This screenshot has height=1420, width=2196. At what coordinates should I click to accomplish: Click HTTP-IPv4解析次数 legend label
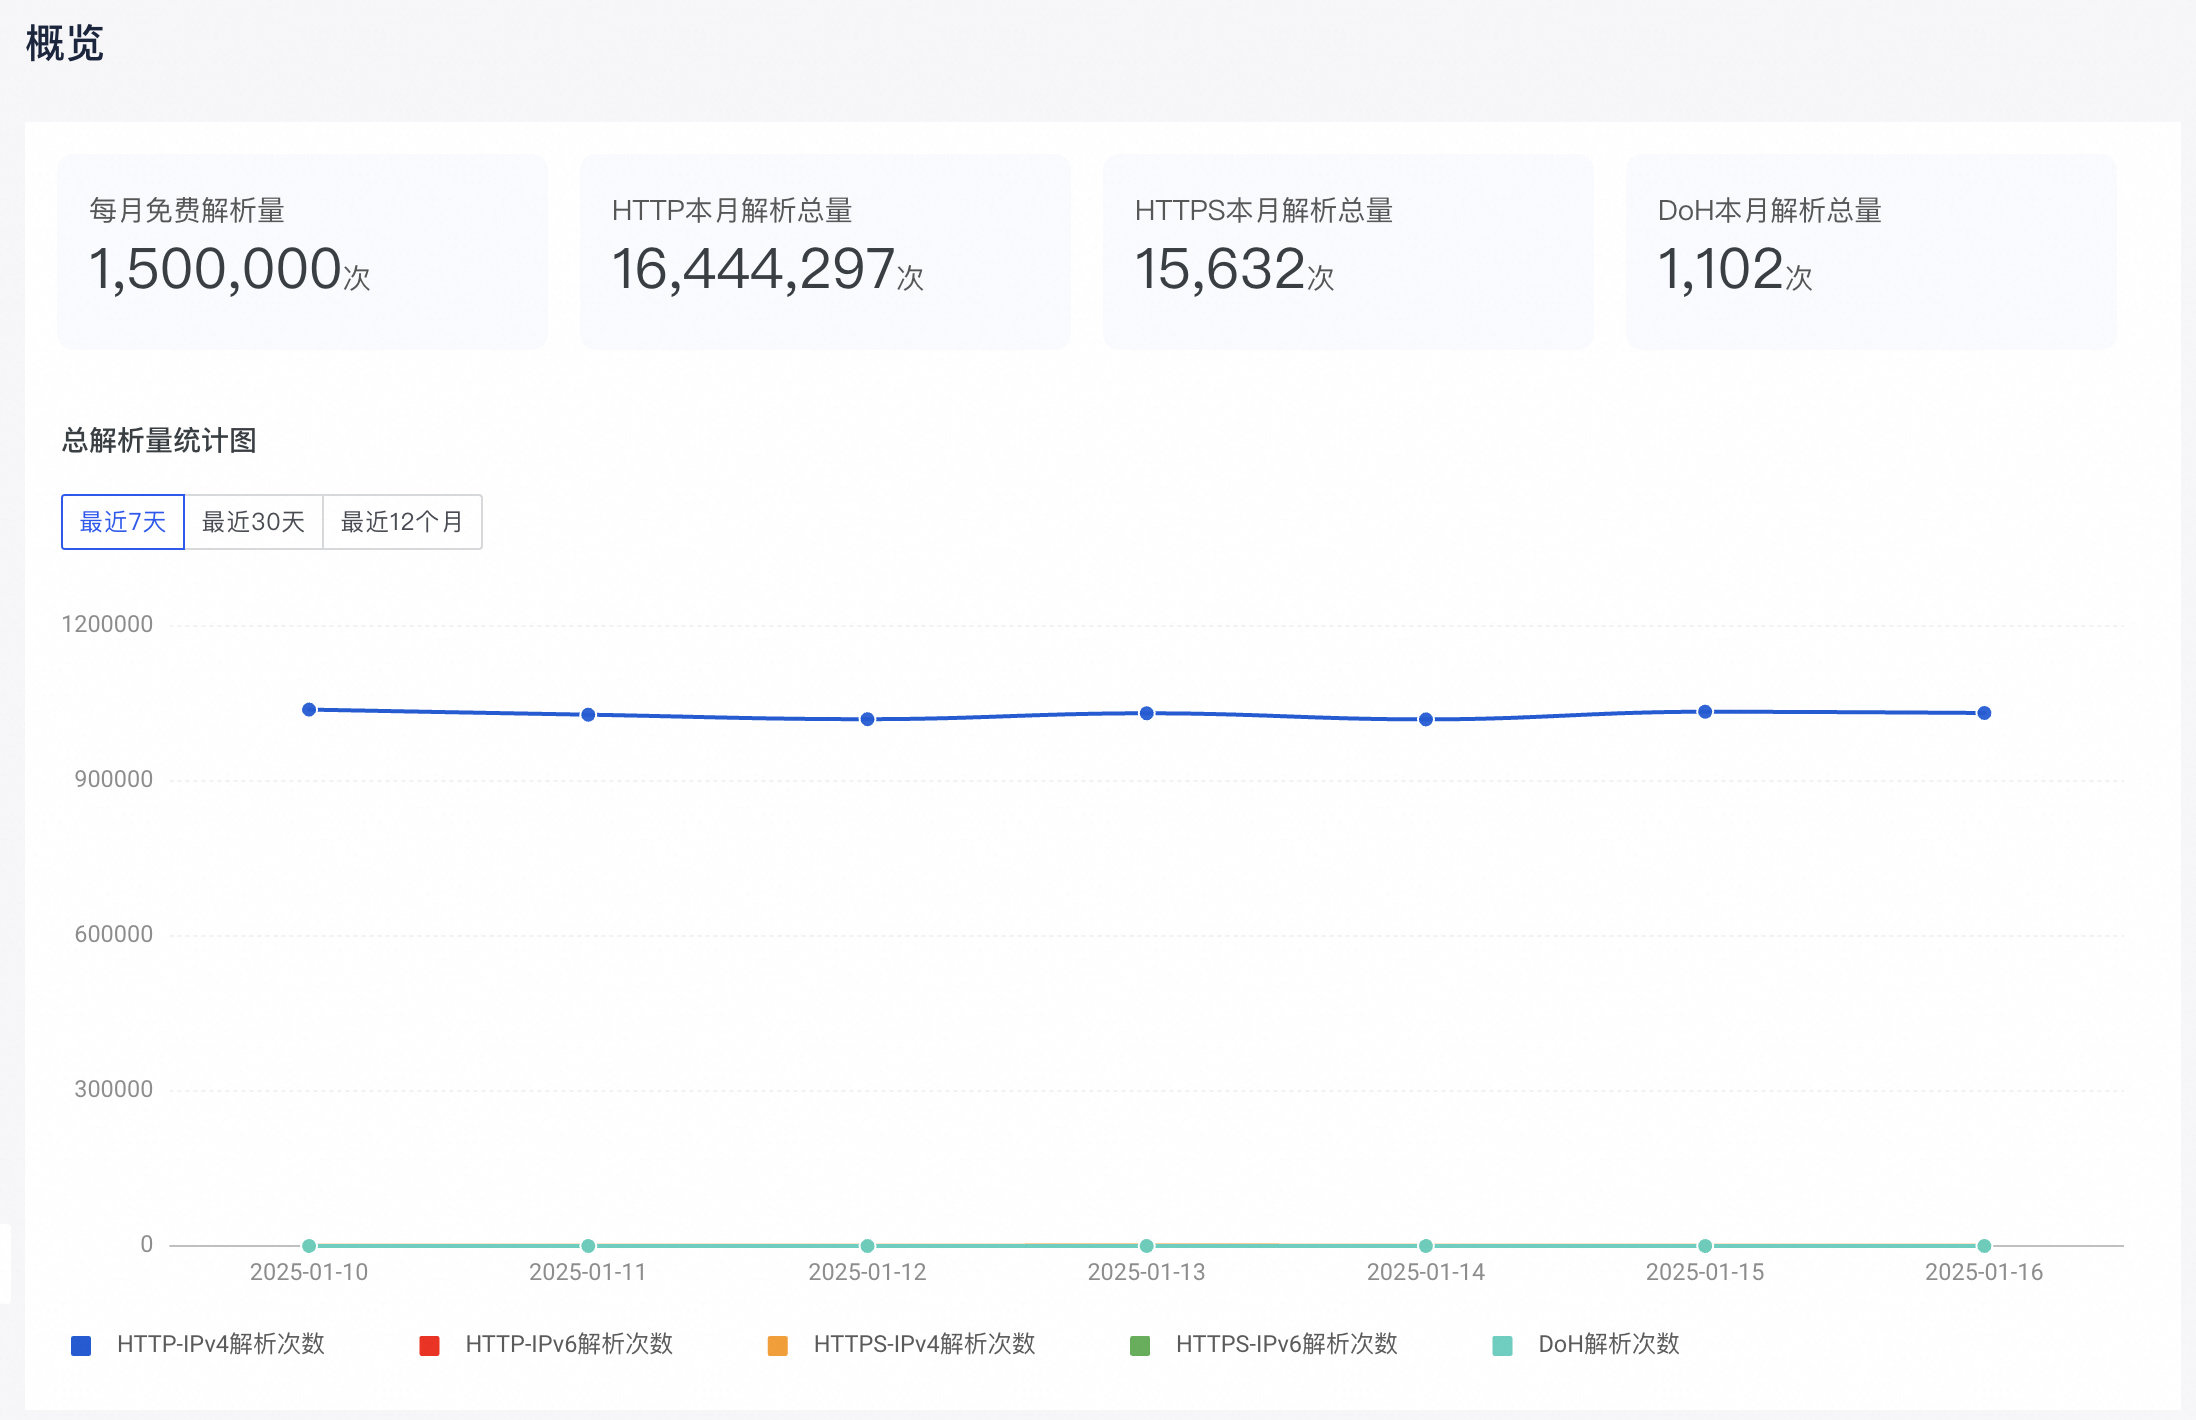click(221, 1344)
